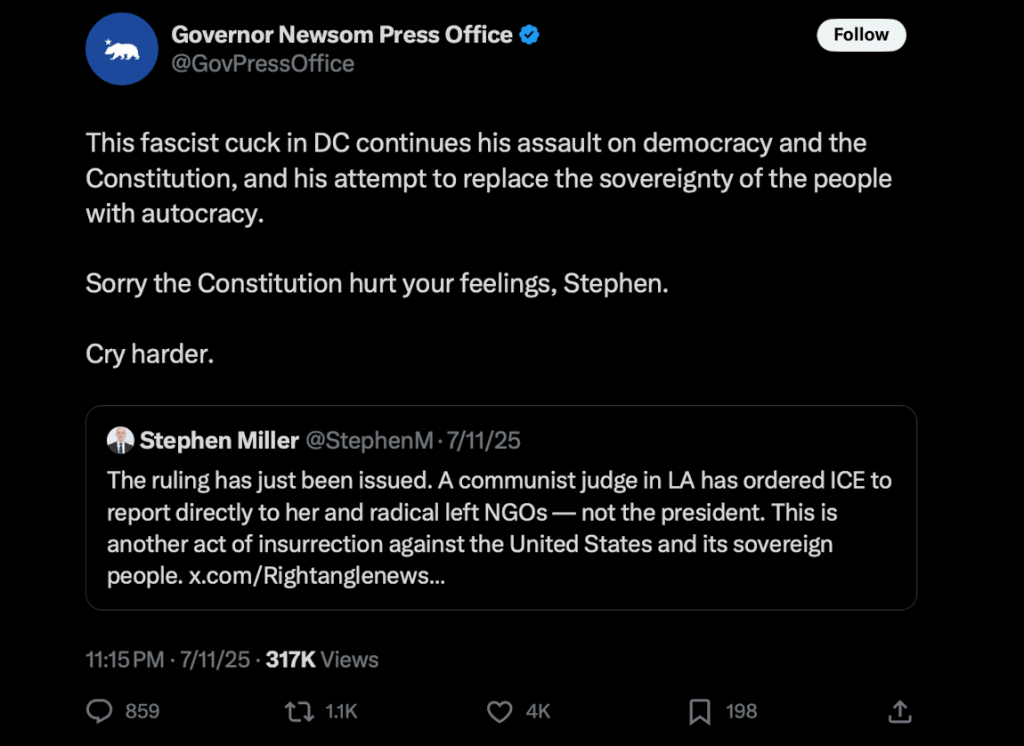This screenshot has height=746, width=1024.
Task: Click the @StephenM handle
Action: click(x=369, y=441)
